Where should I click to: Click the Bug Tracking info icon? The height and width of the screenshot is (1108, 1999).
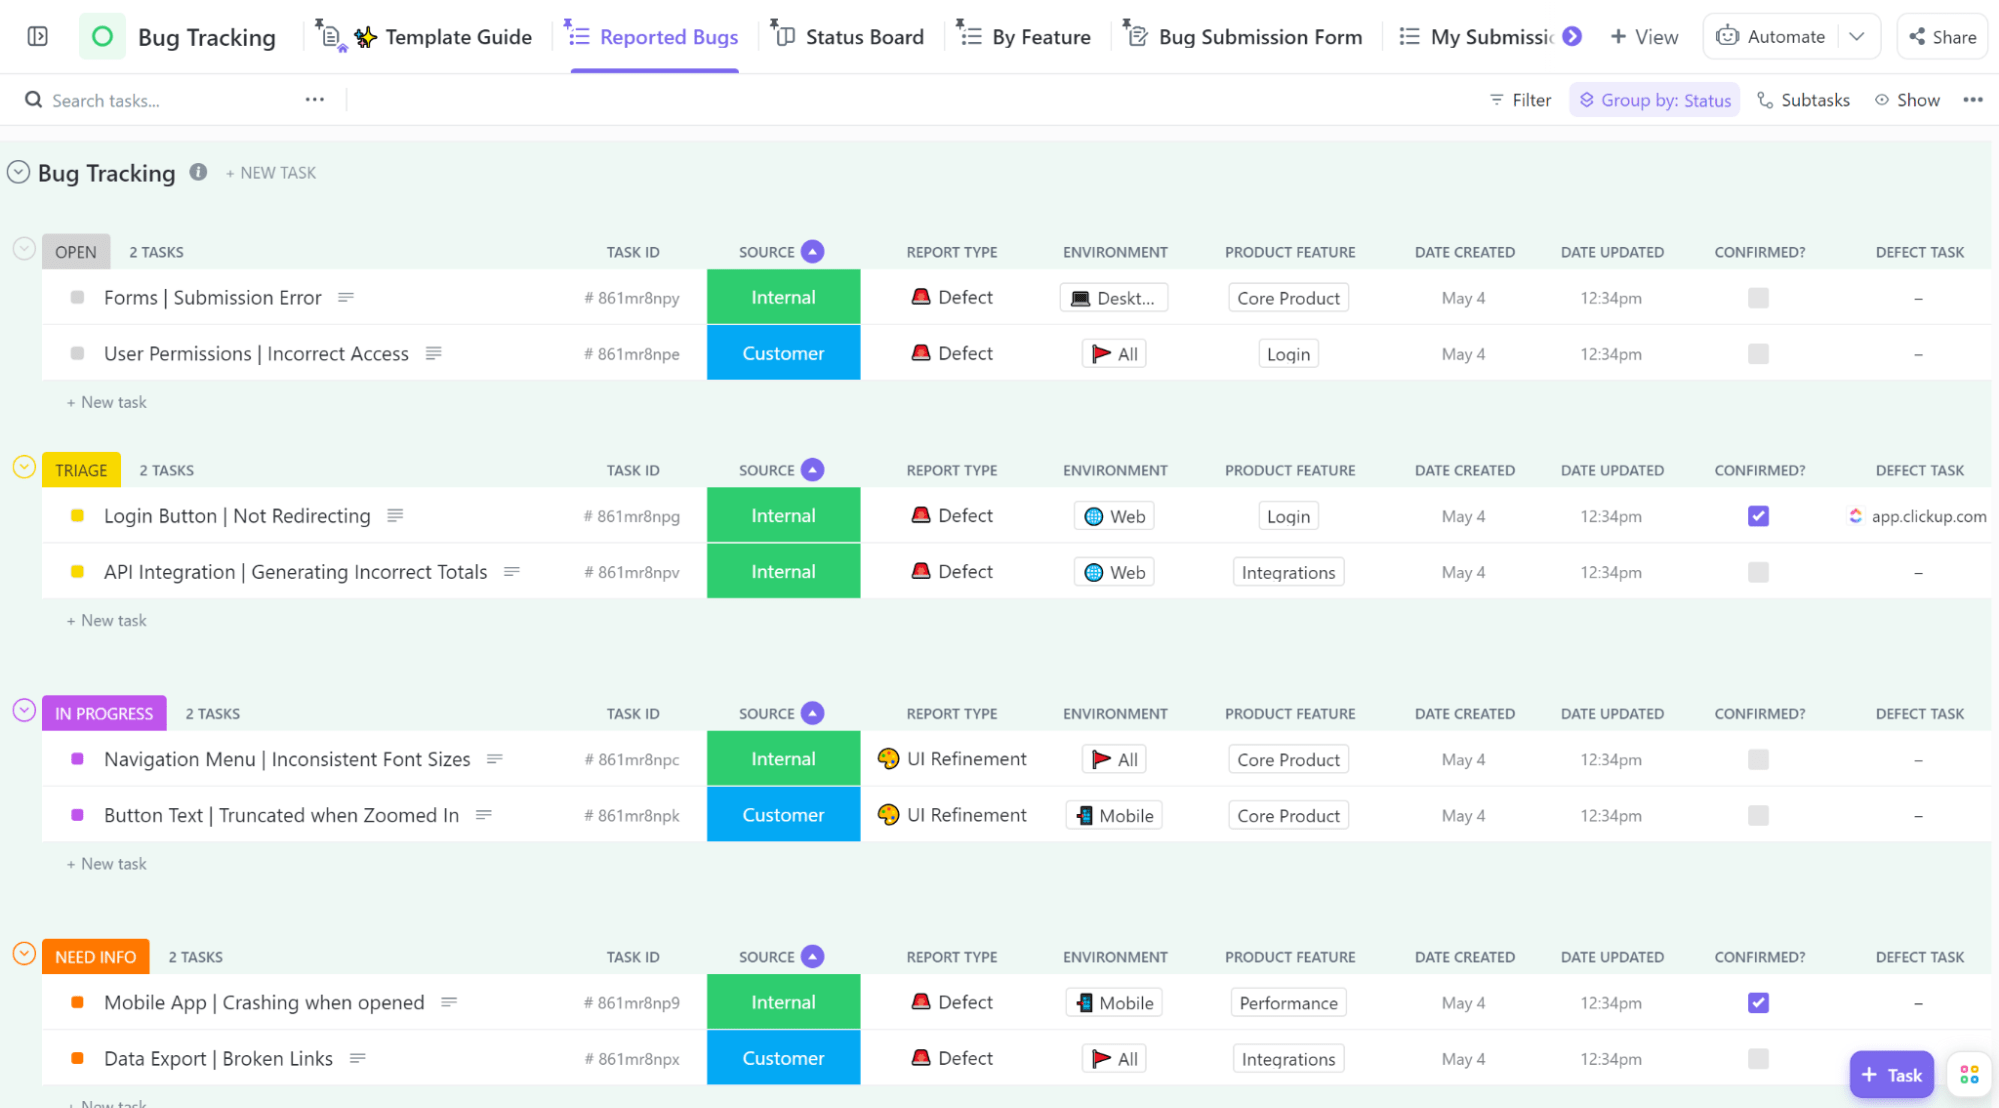(x=198, y=172)
